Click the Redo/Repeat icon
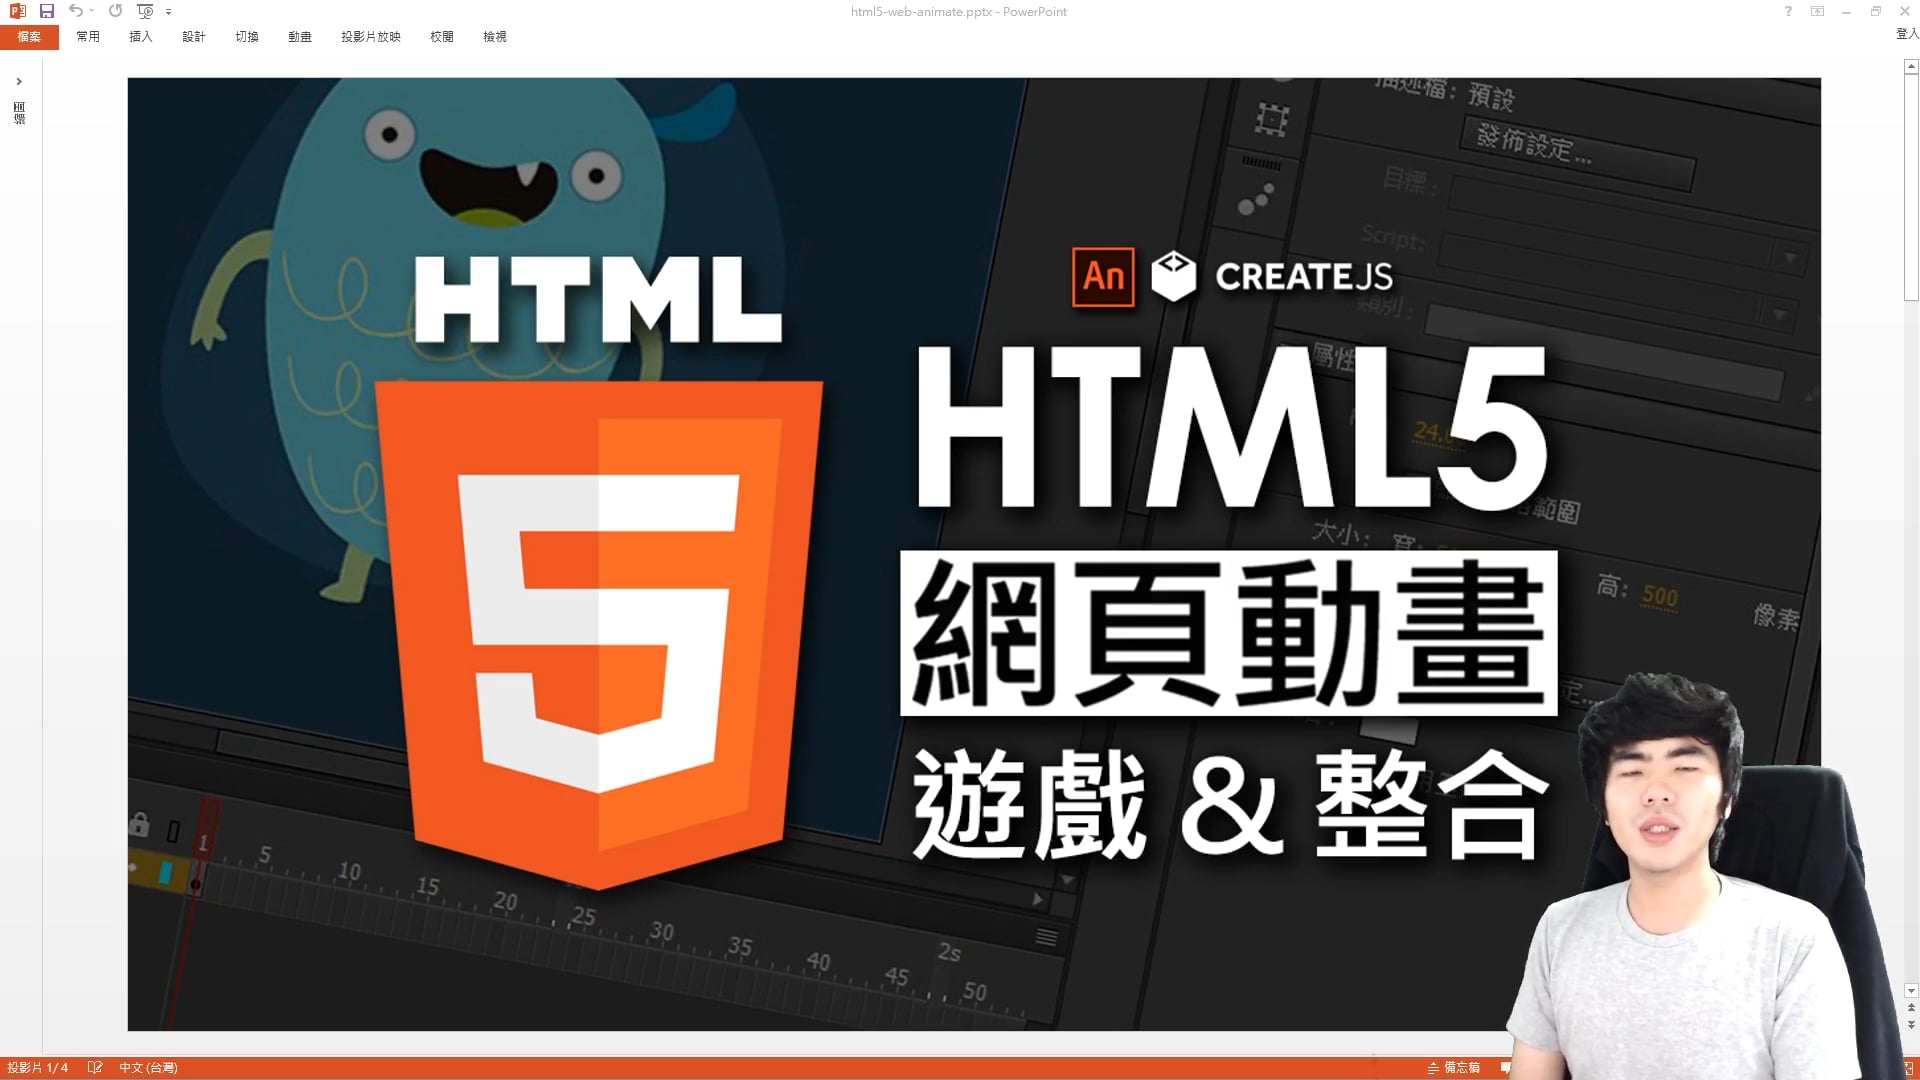This screenshot has width=1920, height=1080. tap(115, 11)
